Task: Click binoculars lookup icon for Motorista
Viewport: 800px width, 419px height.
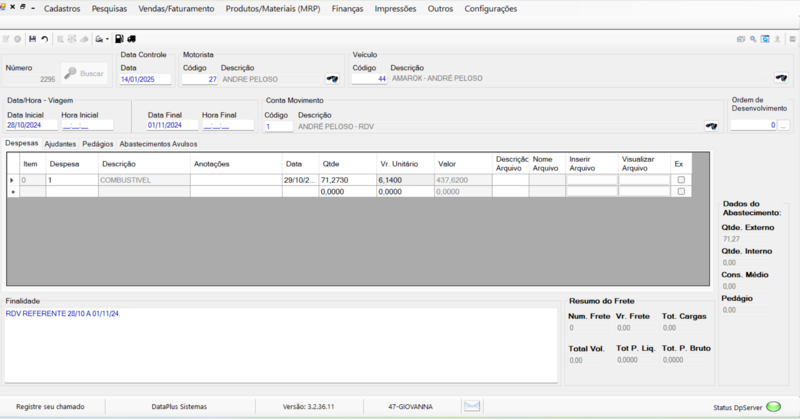Action: 332,79
